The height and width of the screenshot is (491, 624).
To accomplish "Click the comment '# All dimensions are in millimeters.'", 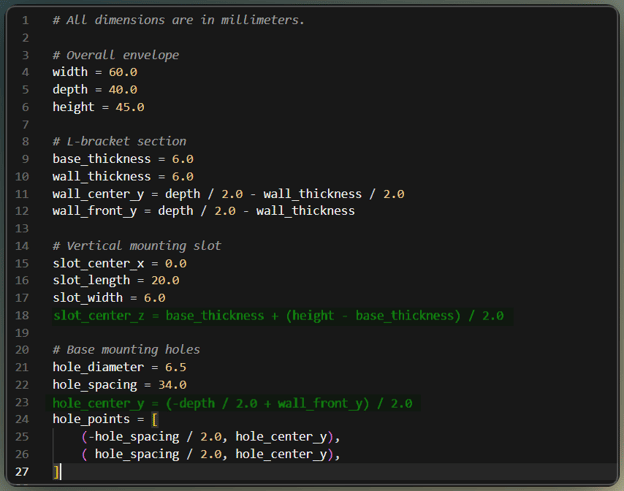I will [x=178, y=20].
